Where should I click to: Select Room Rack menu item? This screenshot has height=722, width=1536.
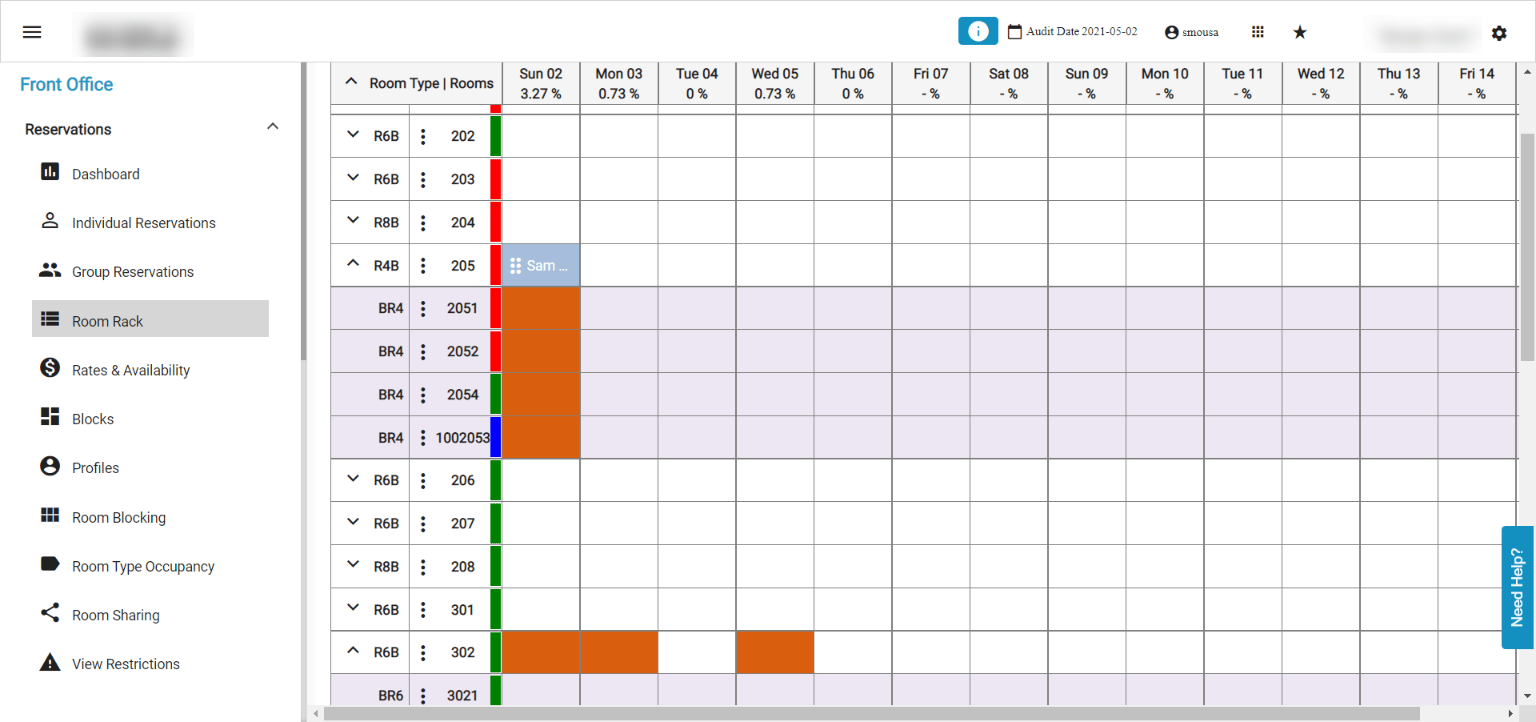click(150, 321)
